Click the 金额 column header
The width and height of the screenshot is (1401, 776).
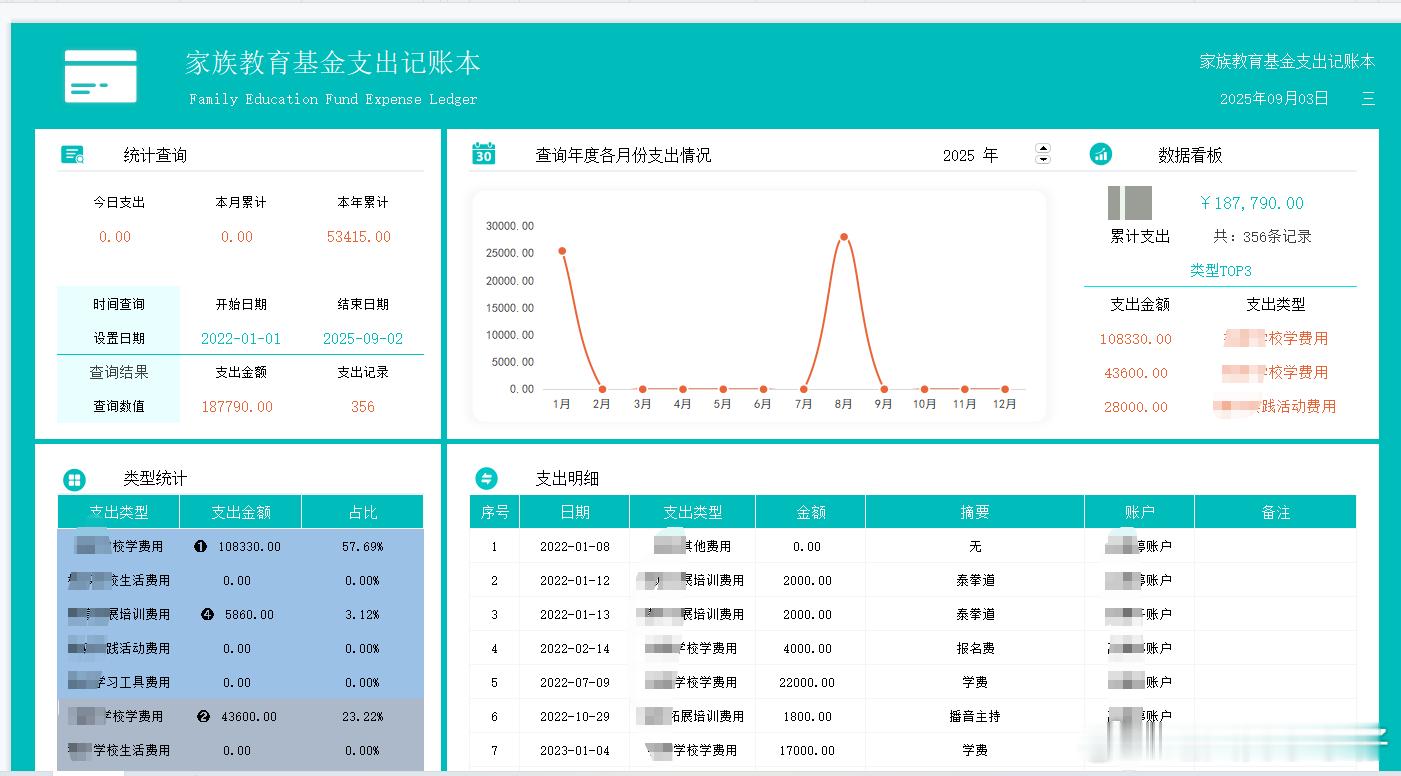click(811, 512)
